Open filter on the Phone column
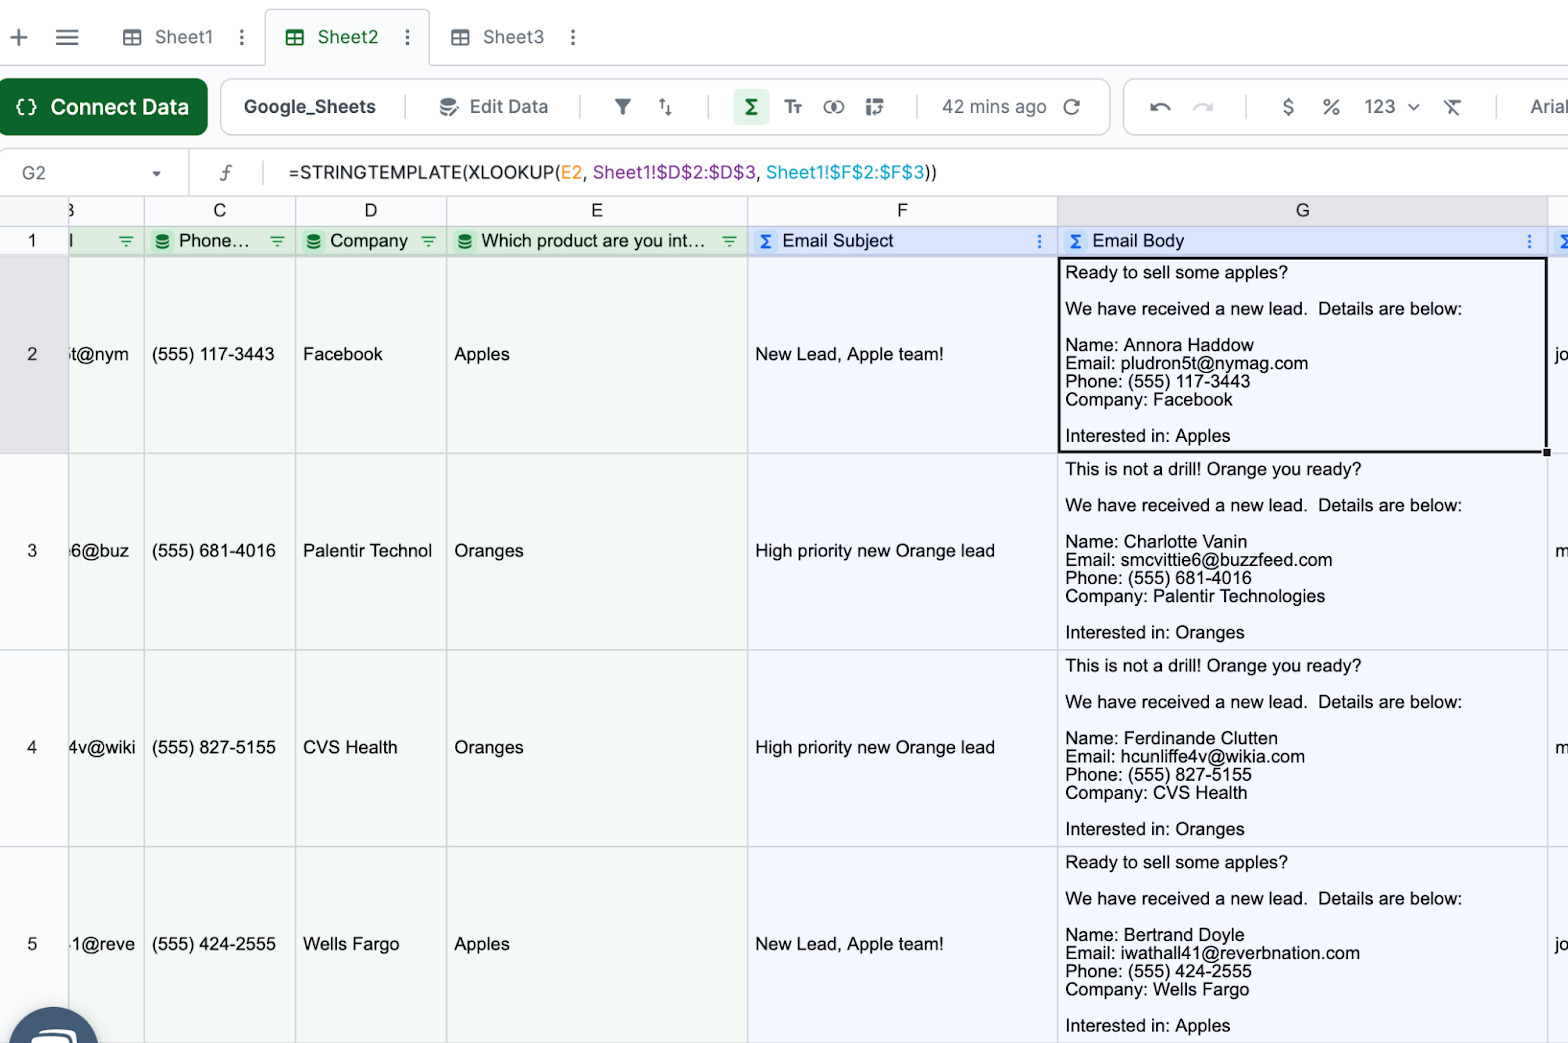The image size is (1568, 1043). 277,241
